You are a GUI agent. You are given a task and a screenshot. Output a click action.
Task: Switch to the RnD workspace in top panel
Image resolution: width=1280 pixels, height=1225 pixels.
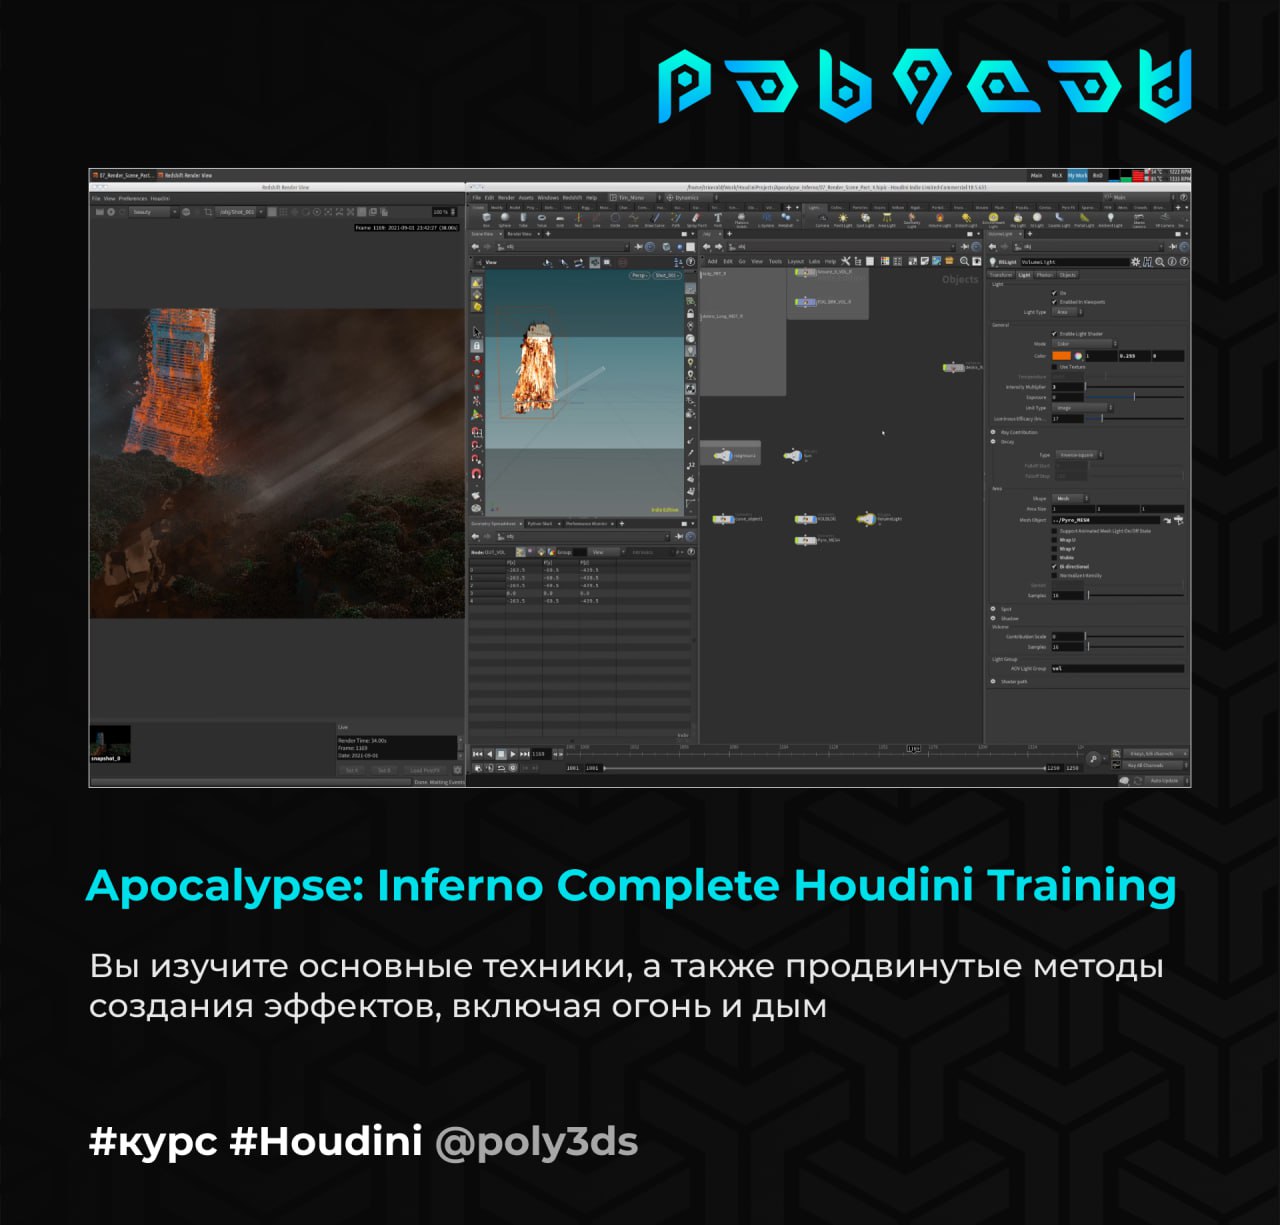click(1097, 175)
